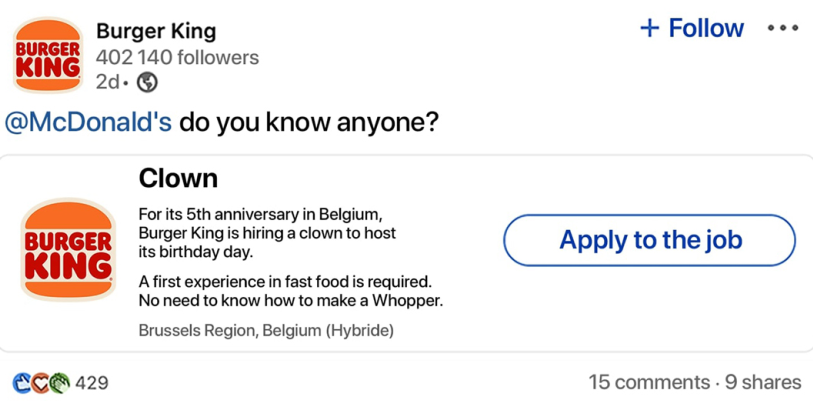The image size is (813, 408).
Task: Open the Burger King page name
Action: [x=156, y=32]
